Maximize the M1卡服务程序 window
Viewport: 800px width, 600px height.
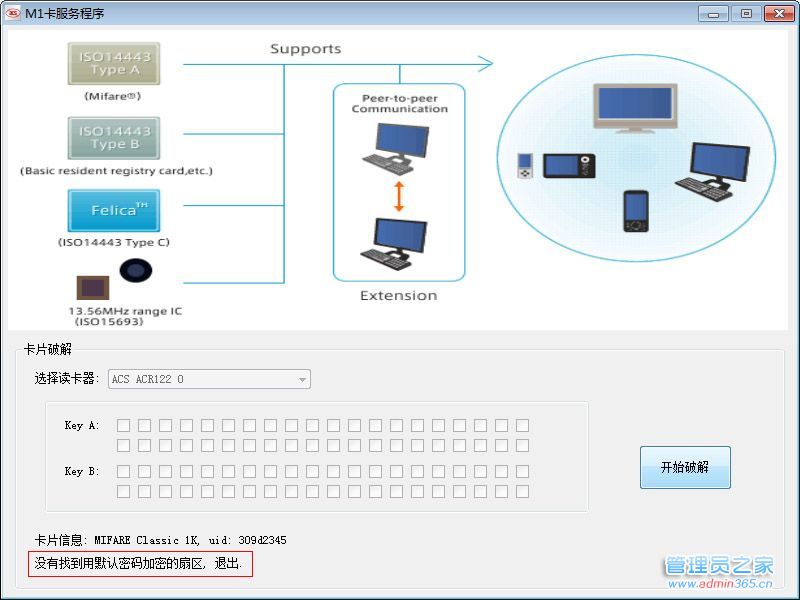746,13
